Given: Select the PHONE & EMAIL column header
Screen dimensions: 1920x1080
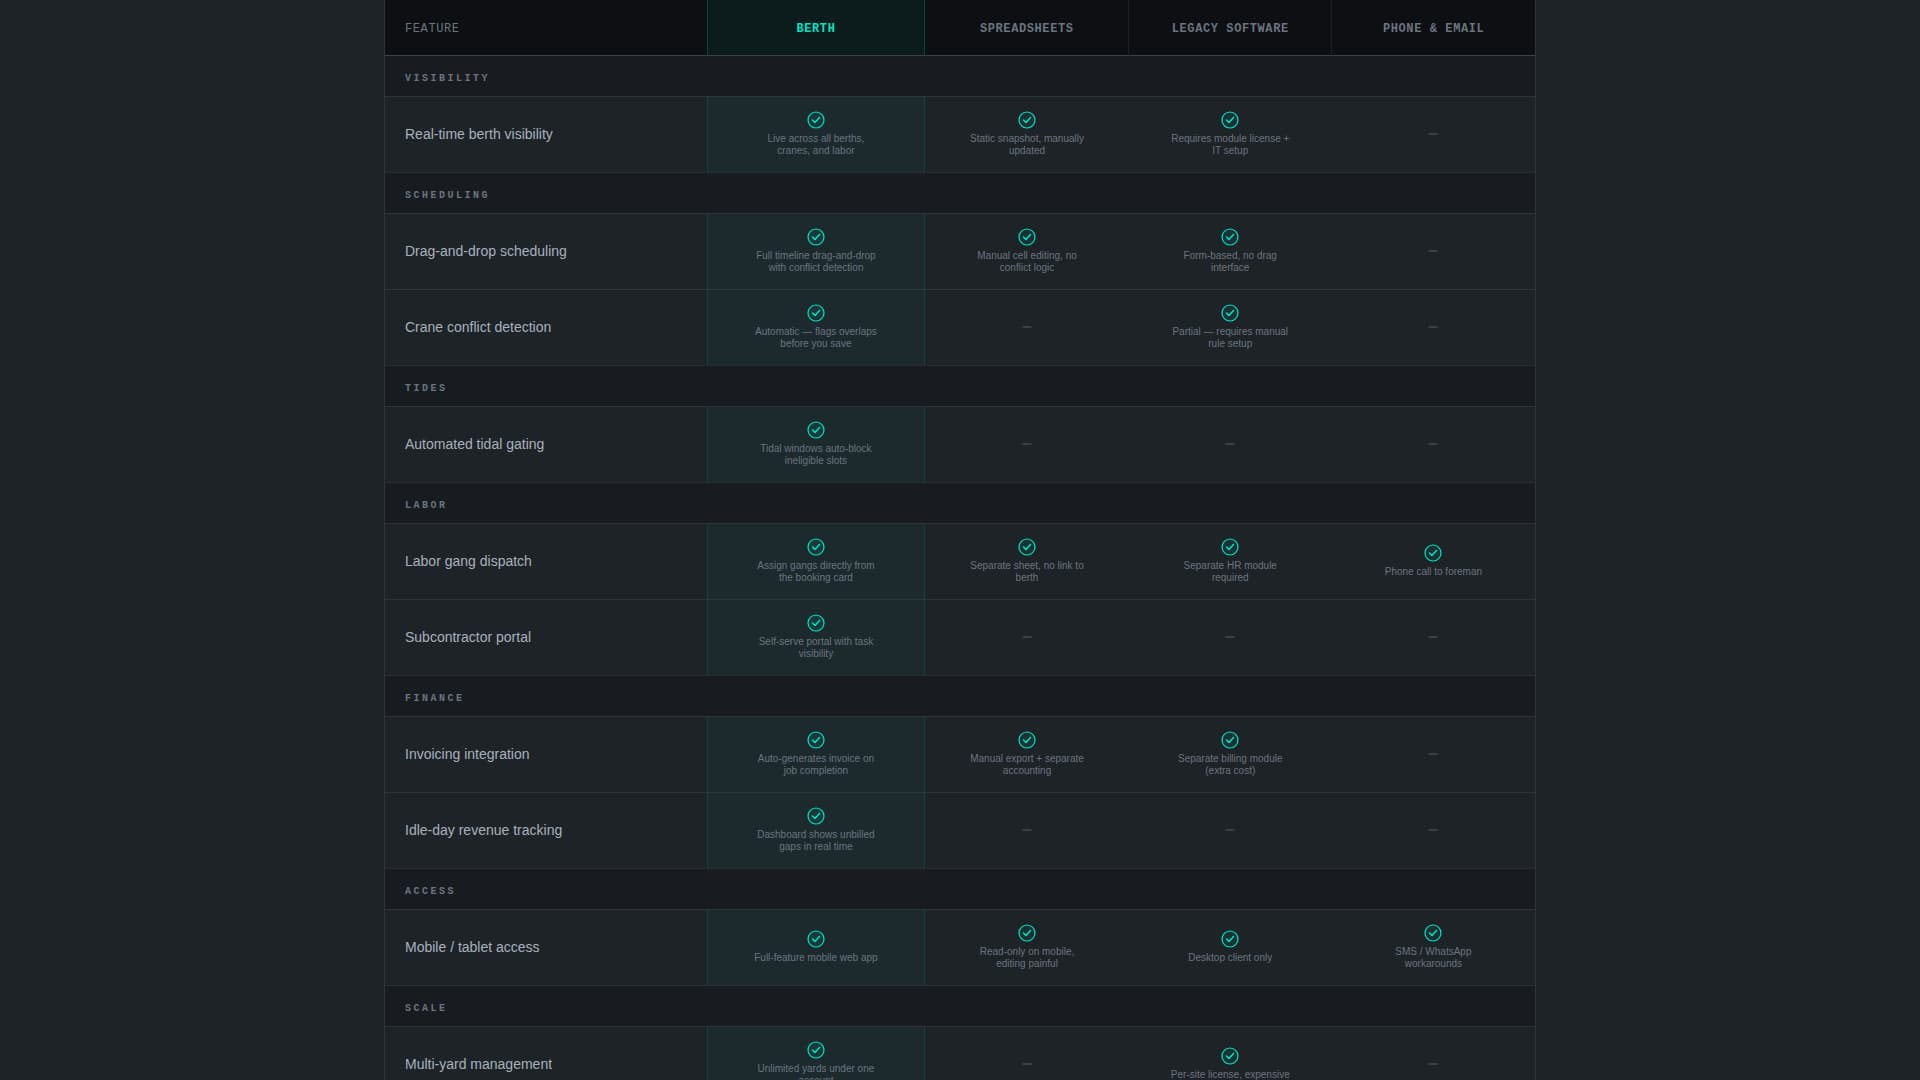Looking at the screenshot, I should tap(1433, 28).
